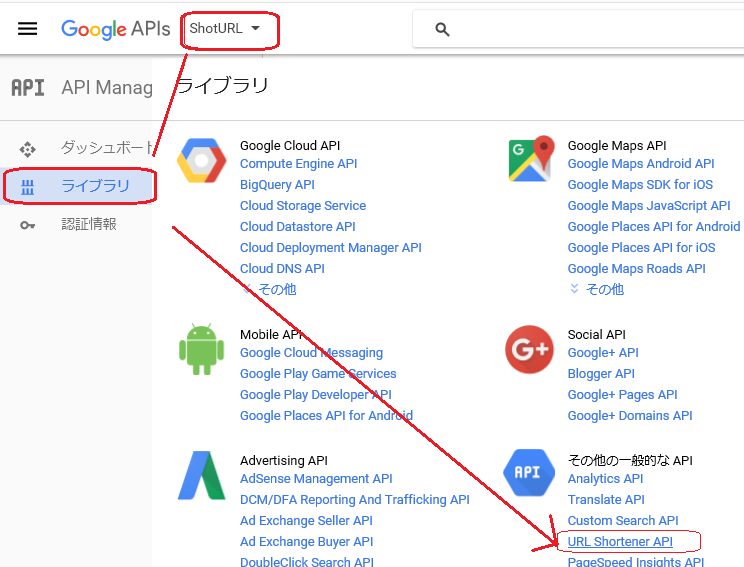Viewport: 744px width, 567px height.
Task: Click the Advertising API heading
Action: (284, 461)
